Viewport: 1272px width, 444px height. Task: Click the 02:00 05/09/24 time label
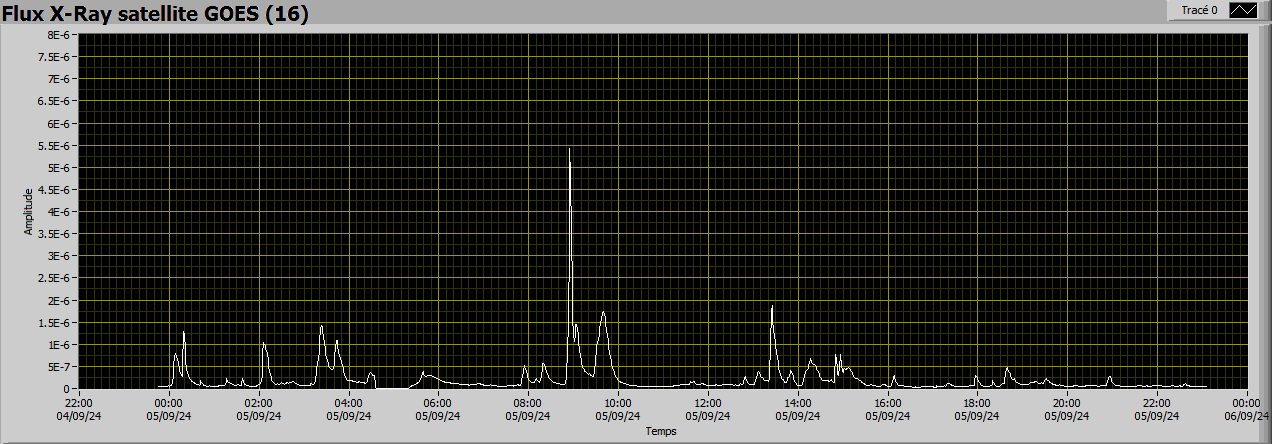pos(258,409)
